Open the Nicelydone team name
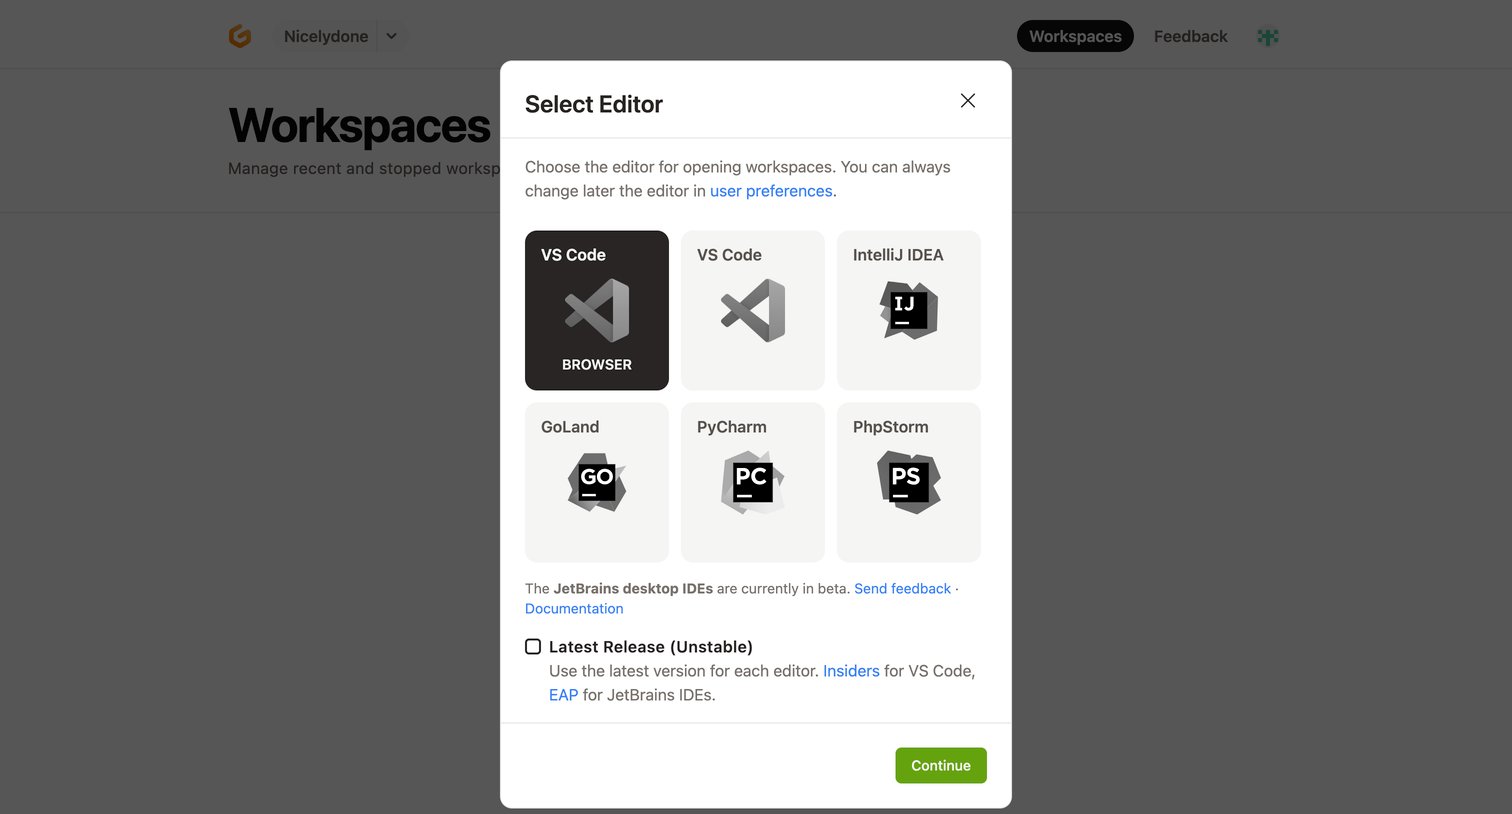 326,36
